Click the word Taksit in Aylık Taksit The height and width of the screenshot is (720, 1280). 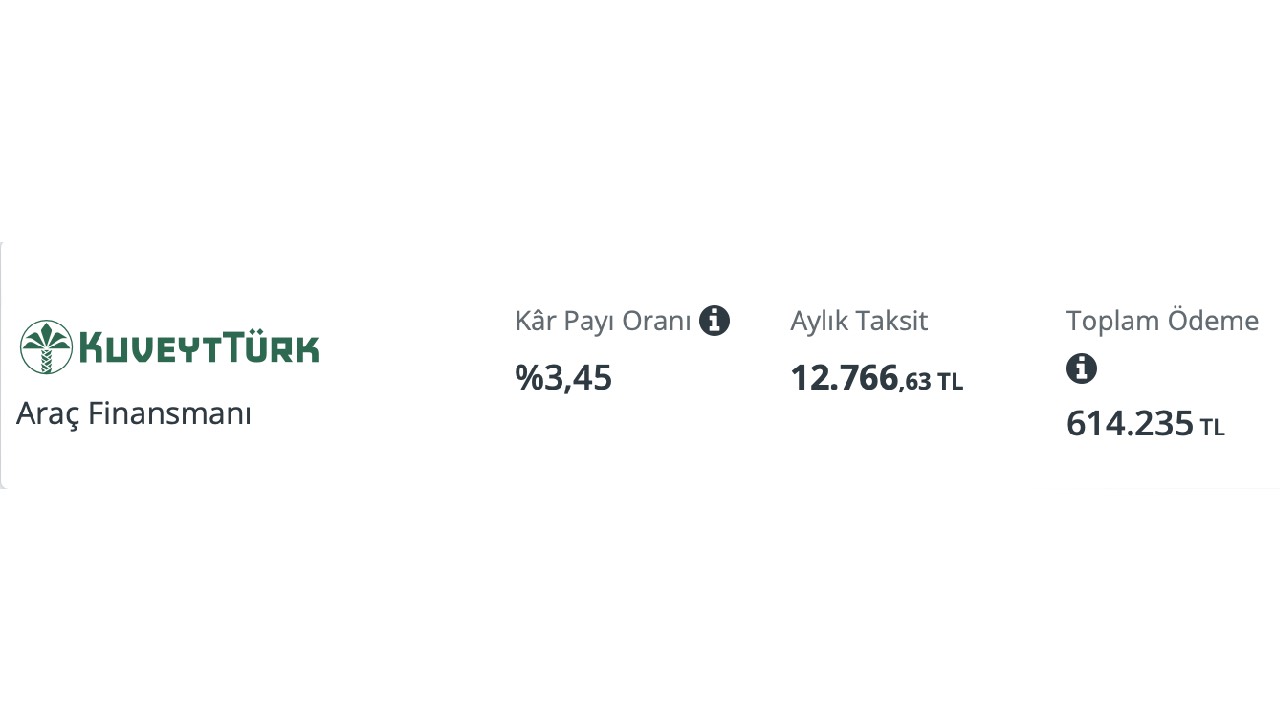click(894, 321)
